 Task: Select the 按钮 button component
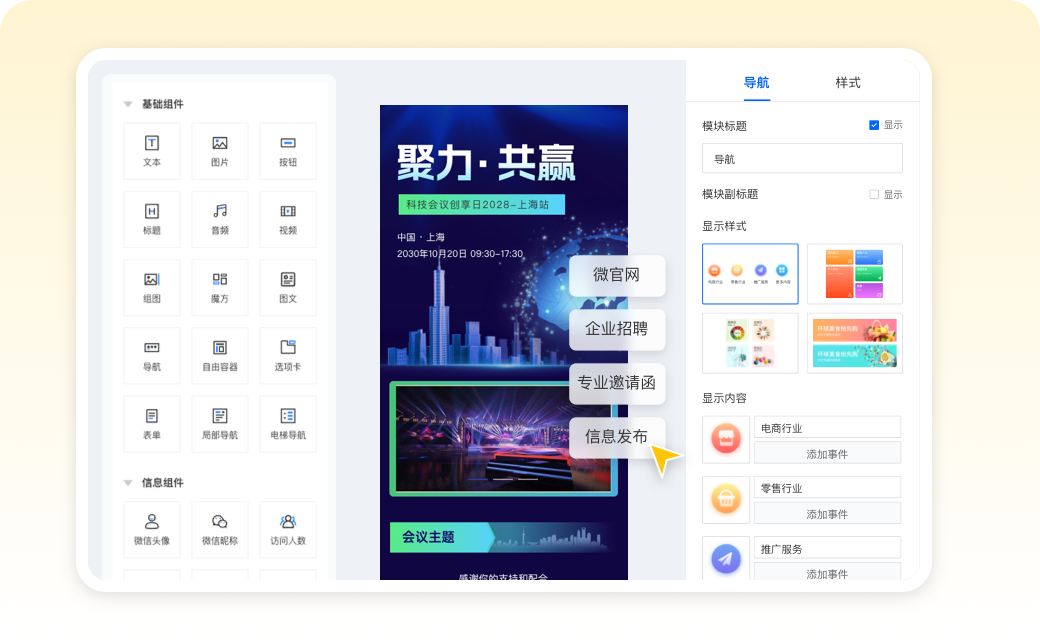(x=288, y=151)
